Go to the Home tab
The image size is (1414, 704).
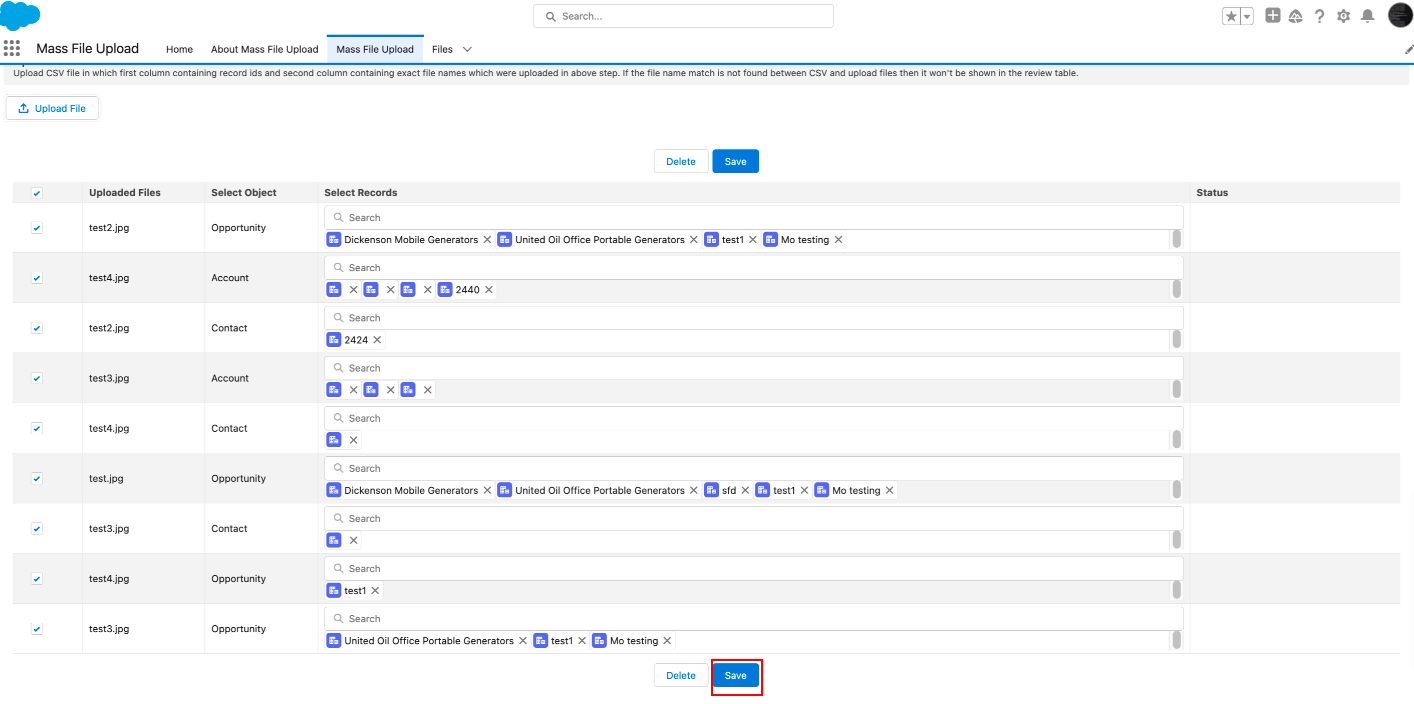(x=179, y=49)
